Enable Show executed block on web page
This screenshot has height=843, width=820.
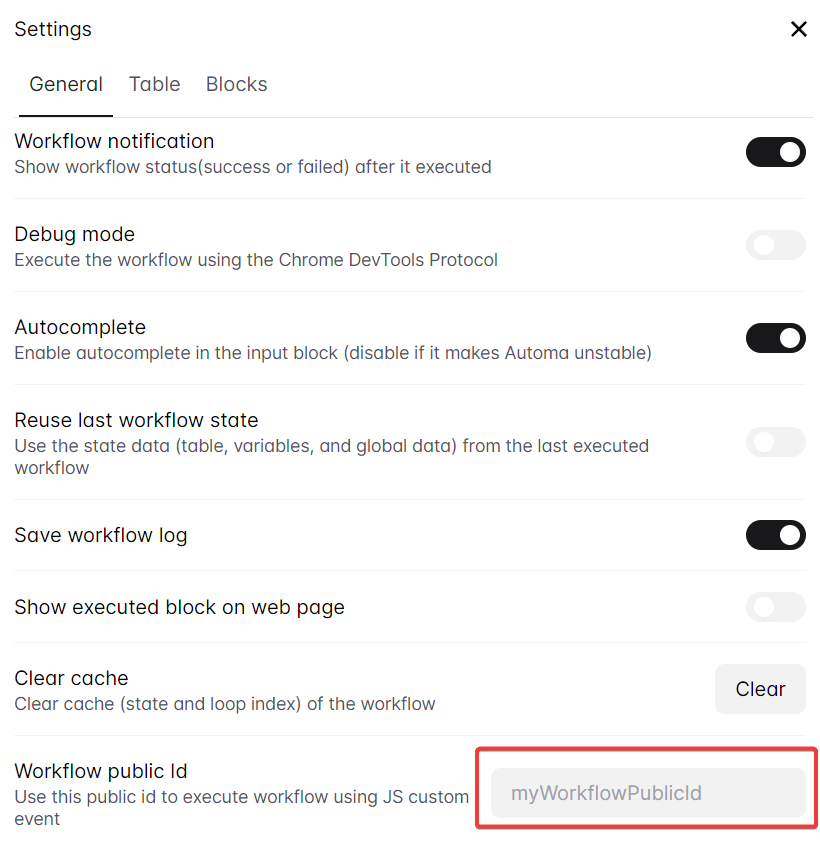tap(775, 608)
